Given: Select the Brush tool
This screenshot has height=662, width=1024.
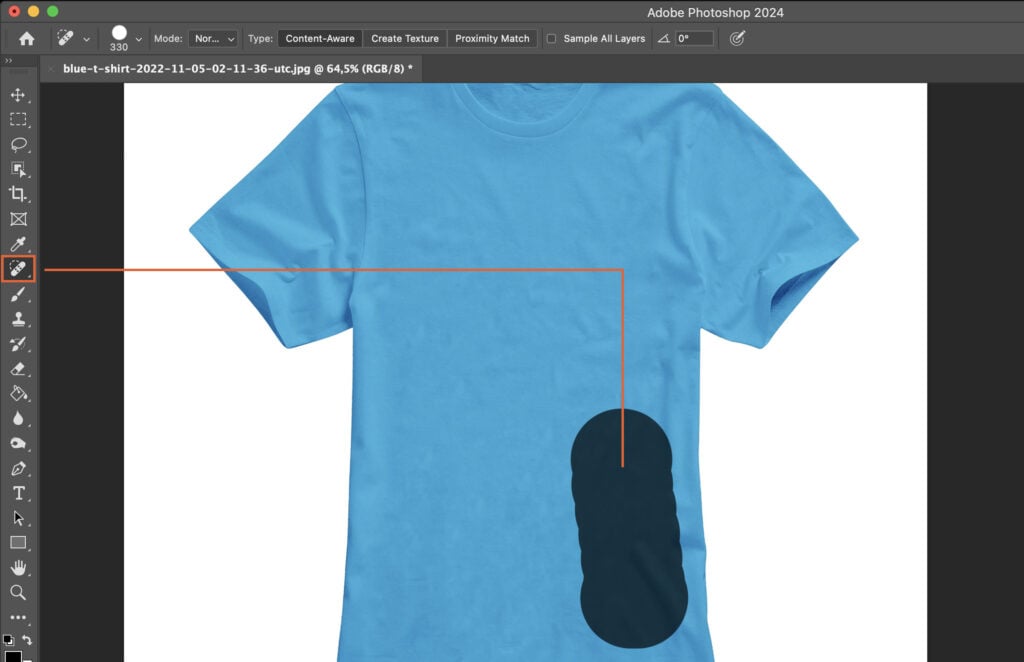Looking at the screenshot, I should tap(18, 293).
